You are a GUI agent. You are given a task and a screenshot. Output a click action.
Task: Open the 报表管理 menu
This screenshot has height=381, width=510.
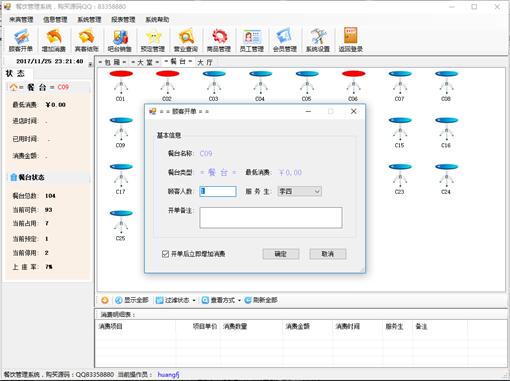[x=123, y=20]
